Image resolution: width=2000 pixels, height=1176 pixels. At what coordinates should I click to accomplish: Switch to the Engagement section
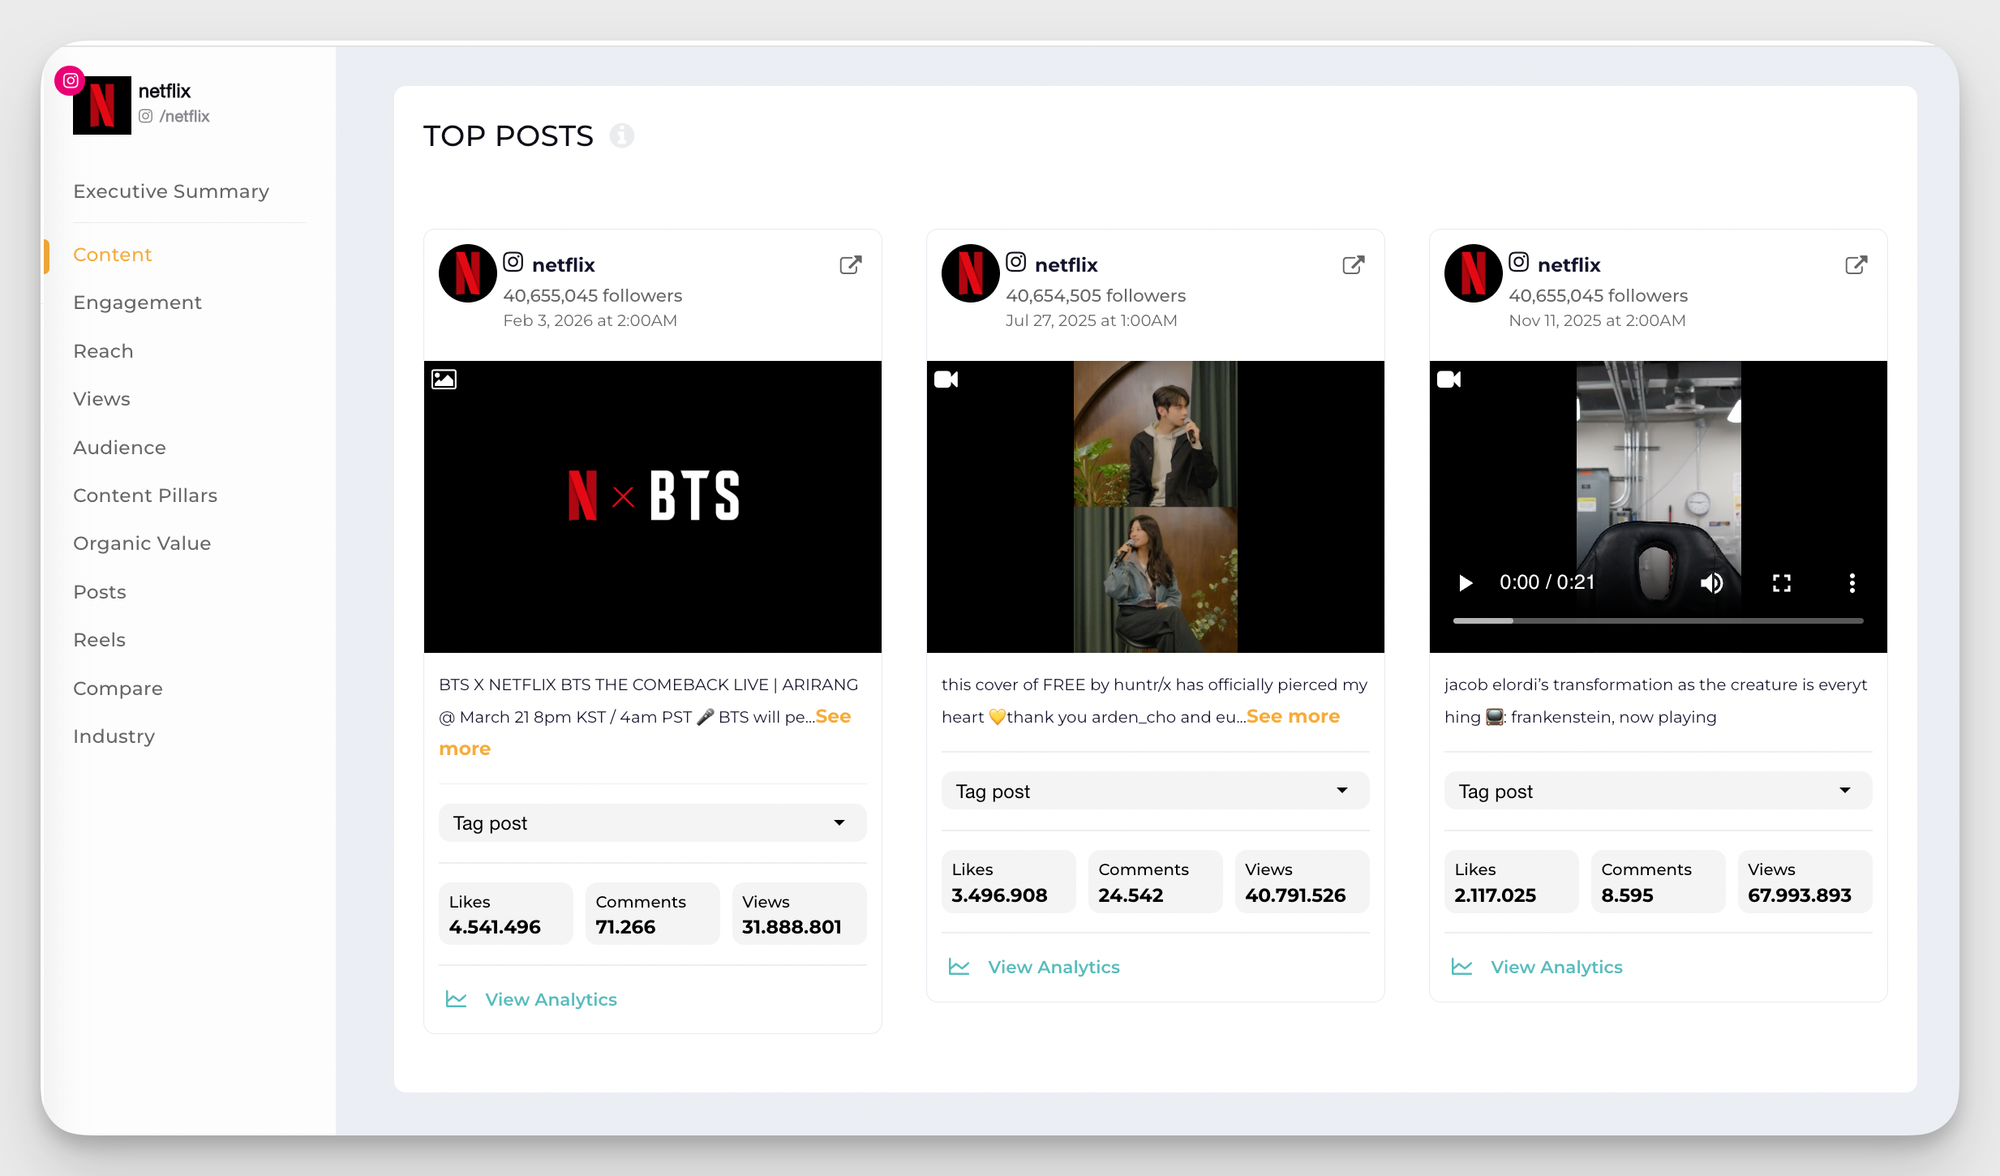click(x=137, y=302)
